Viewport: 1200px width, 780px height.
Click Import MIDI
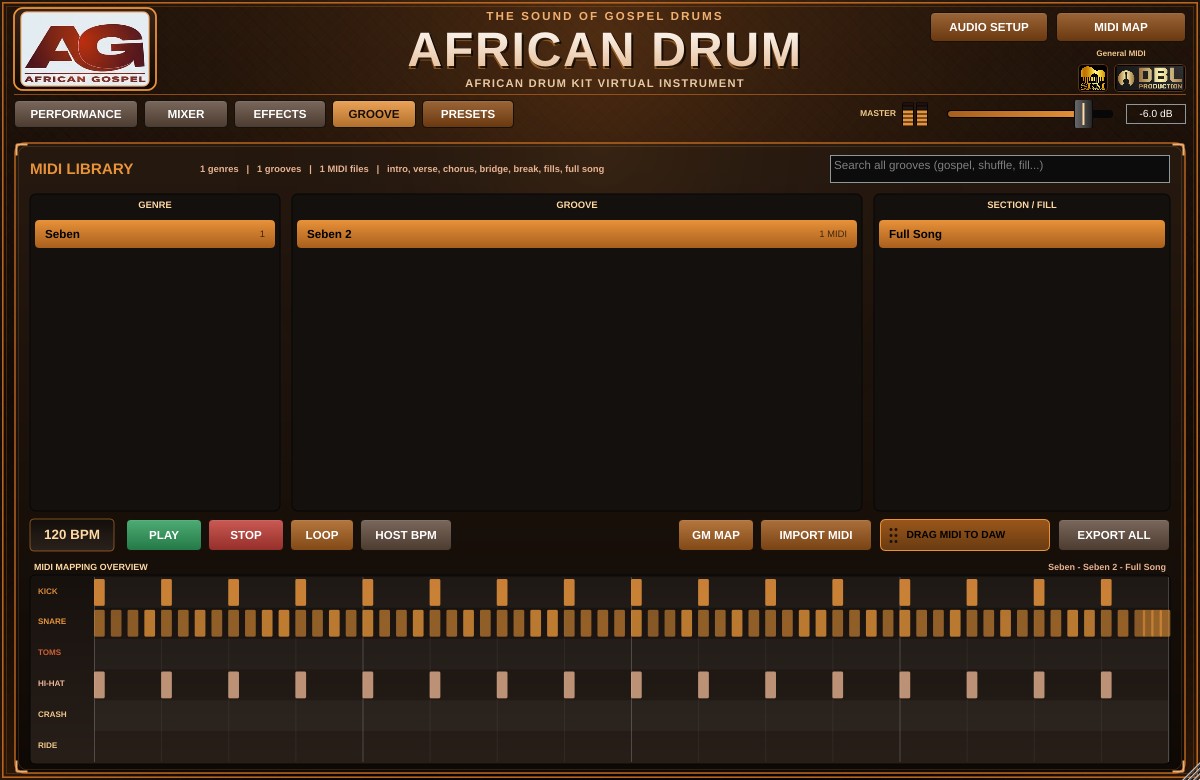[x=816, y=535]
